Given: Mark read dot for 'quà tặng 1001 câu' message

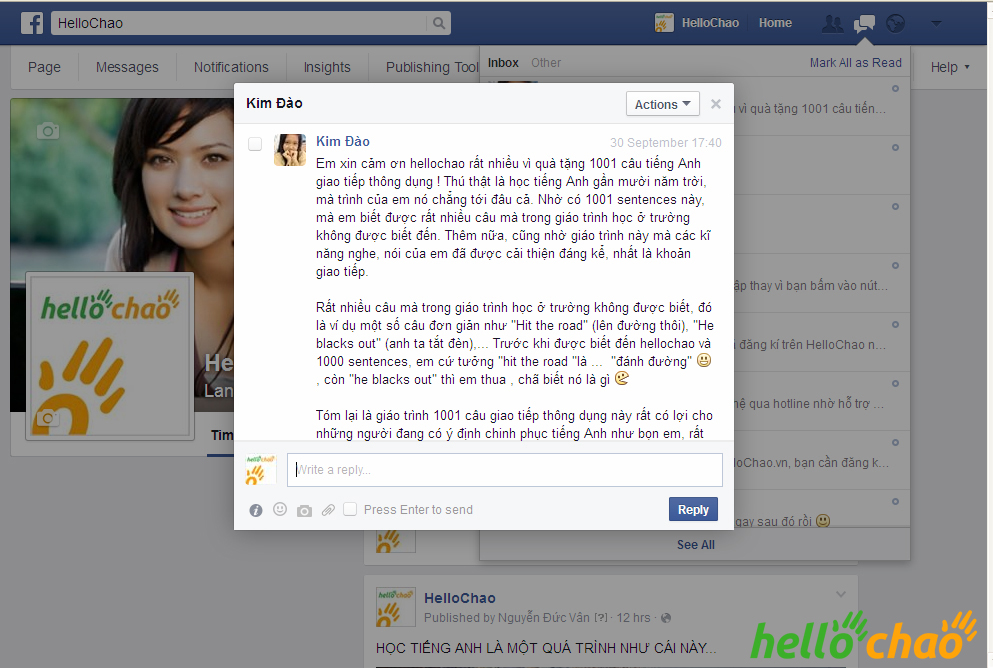Looking at the screenshot, I should point(895,89).
